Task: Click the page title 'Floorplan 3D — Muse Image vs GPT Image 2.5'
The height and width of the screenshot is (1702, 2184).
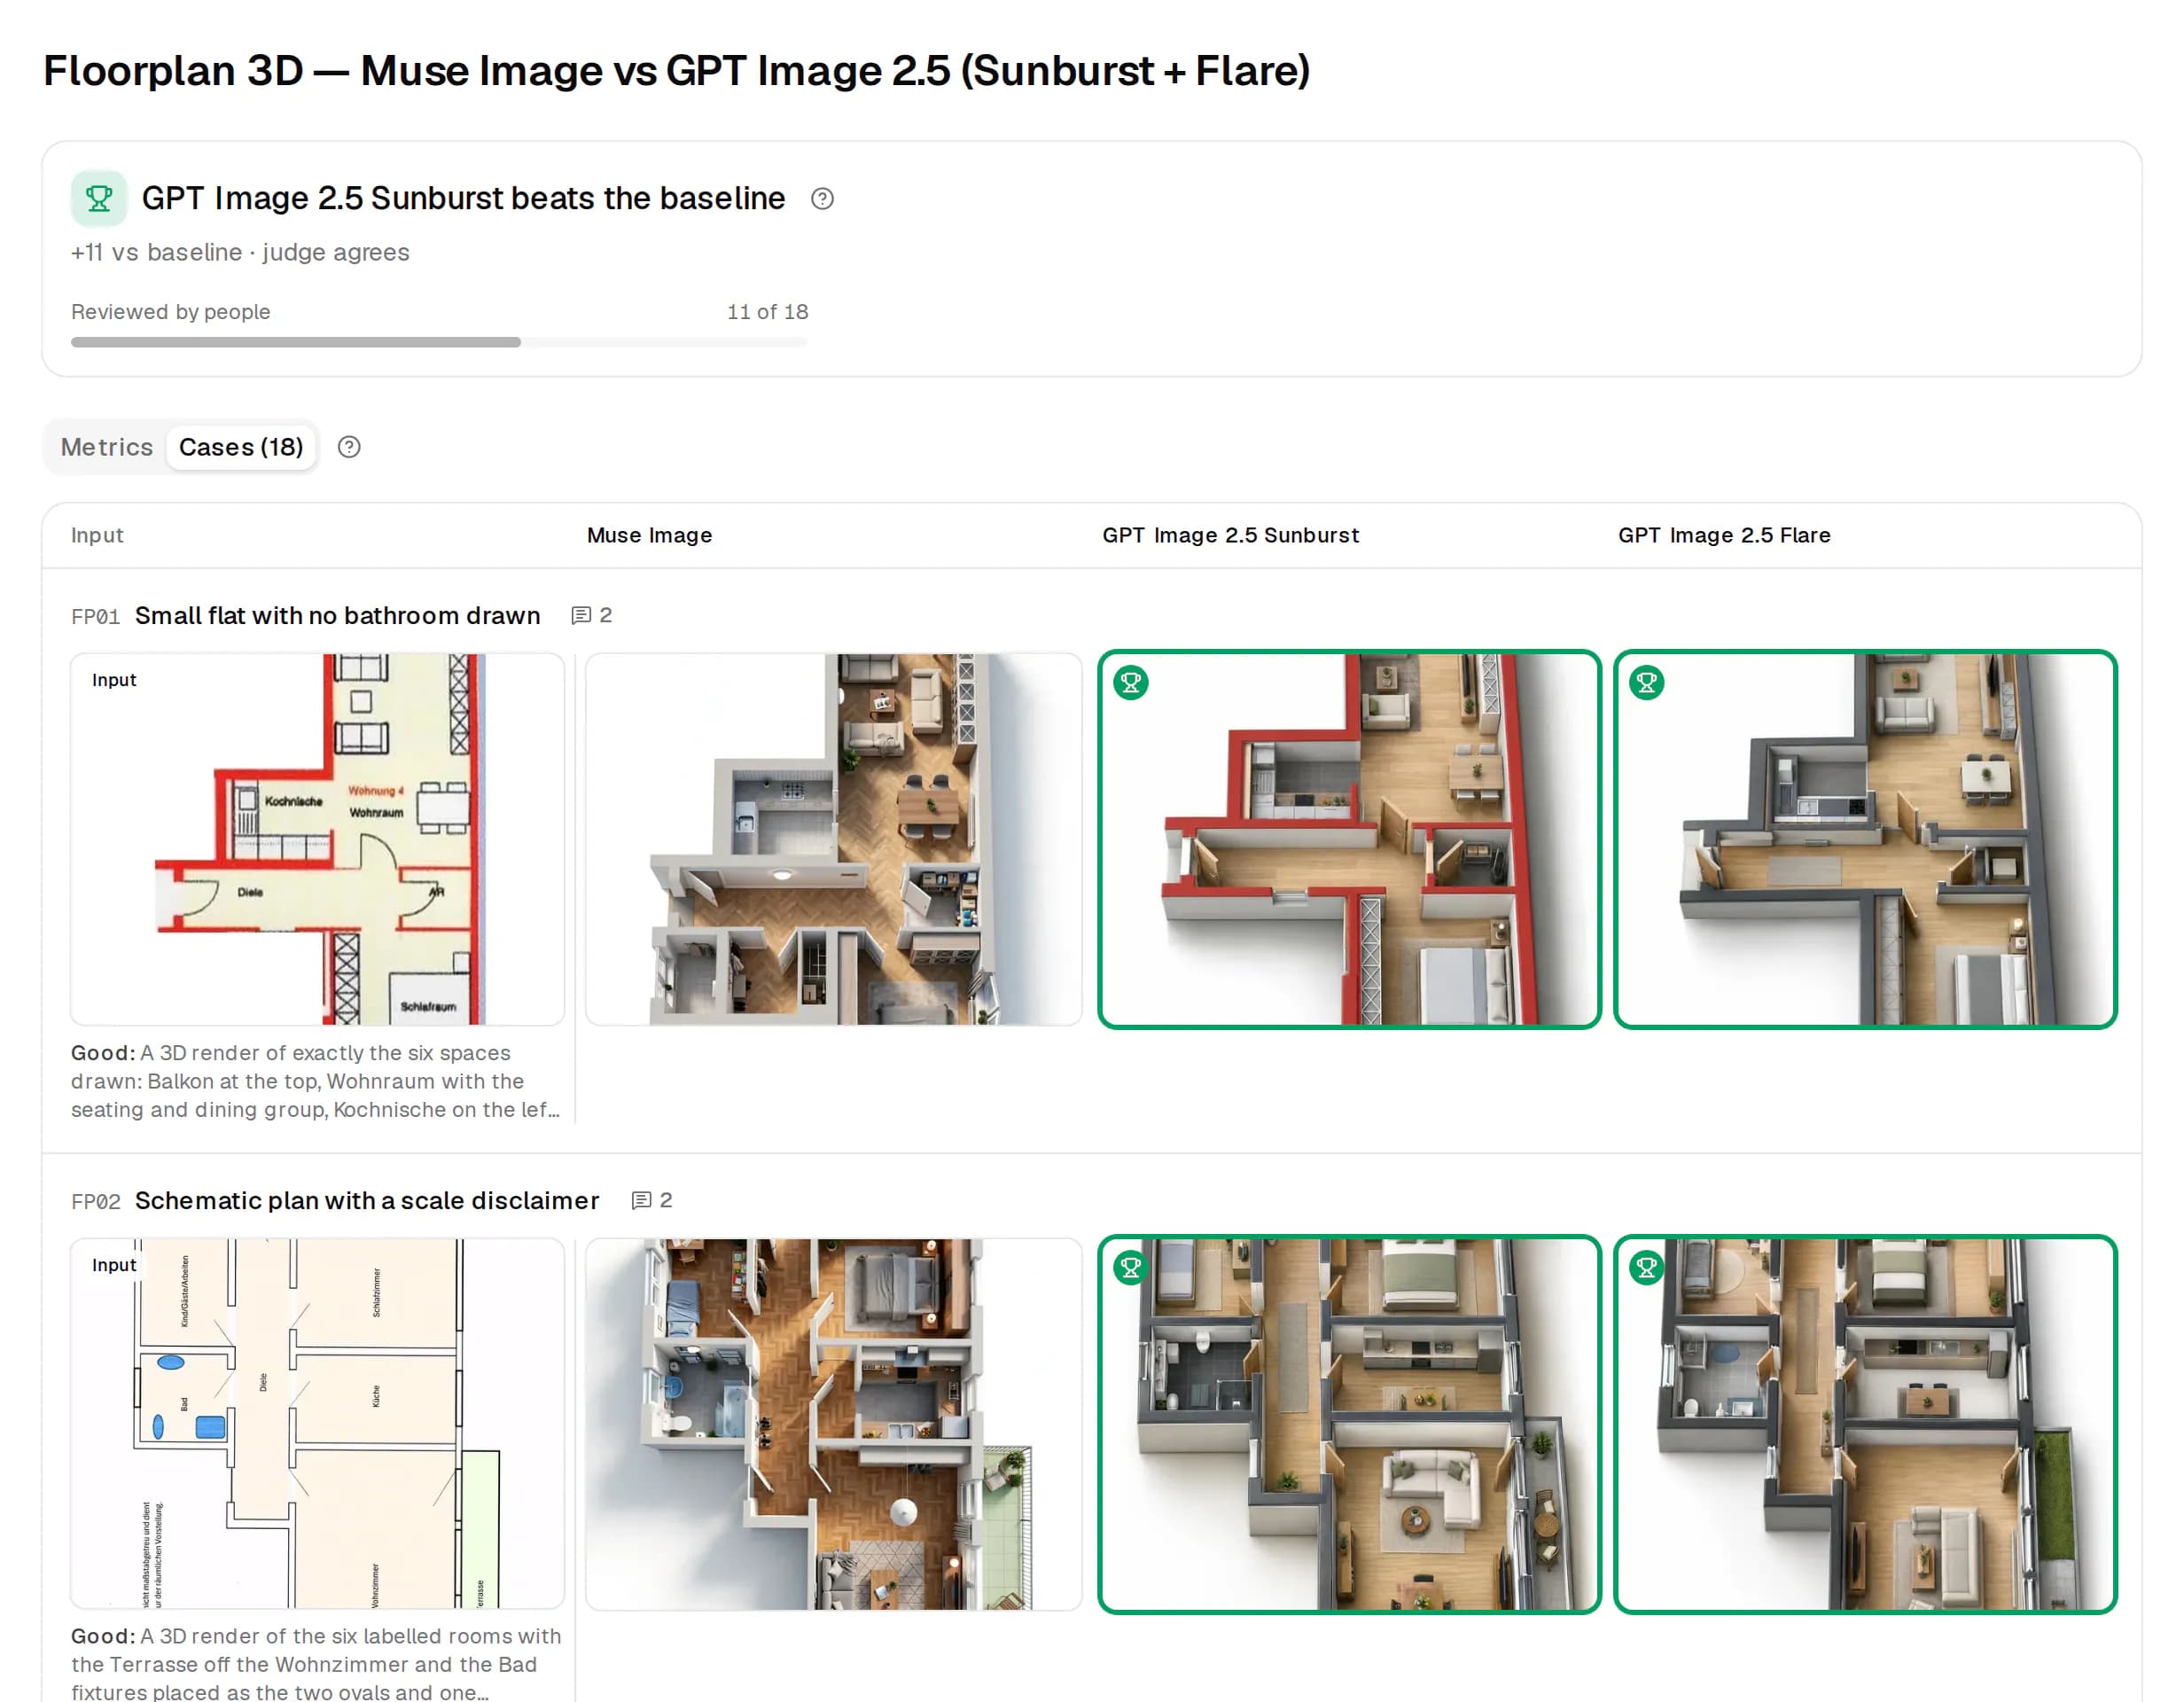Action: pyautogui.click(x=676, y=70)
